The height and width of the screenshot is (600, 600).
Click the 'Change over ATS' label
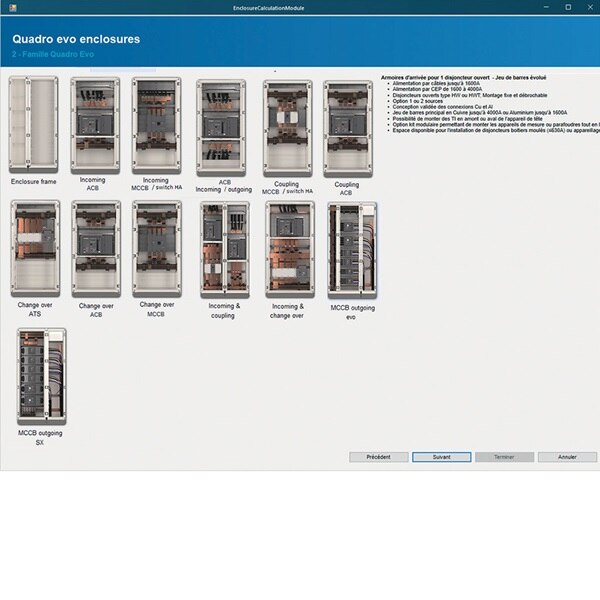pyautogui.click(x=35, y=309)
